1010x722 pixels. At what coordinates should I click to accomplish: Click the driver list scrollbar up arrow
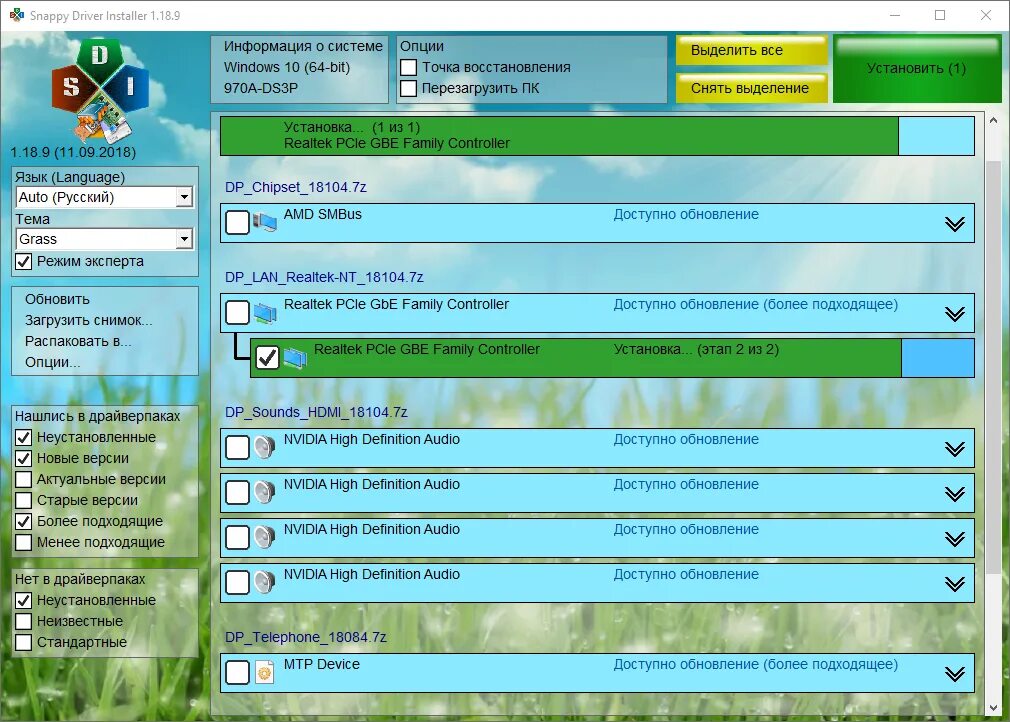(993, 120)
